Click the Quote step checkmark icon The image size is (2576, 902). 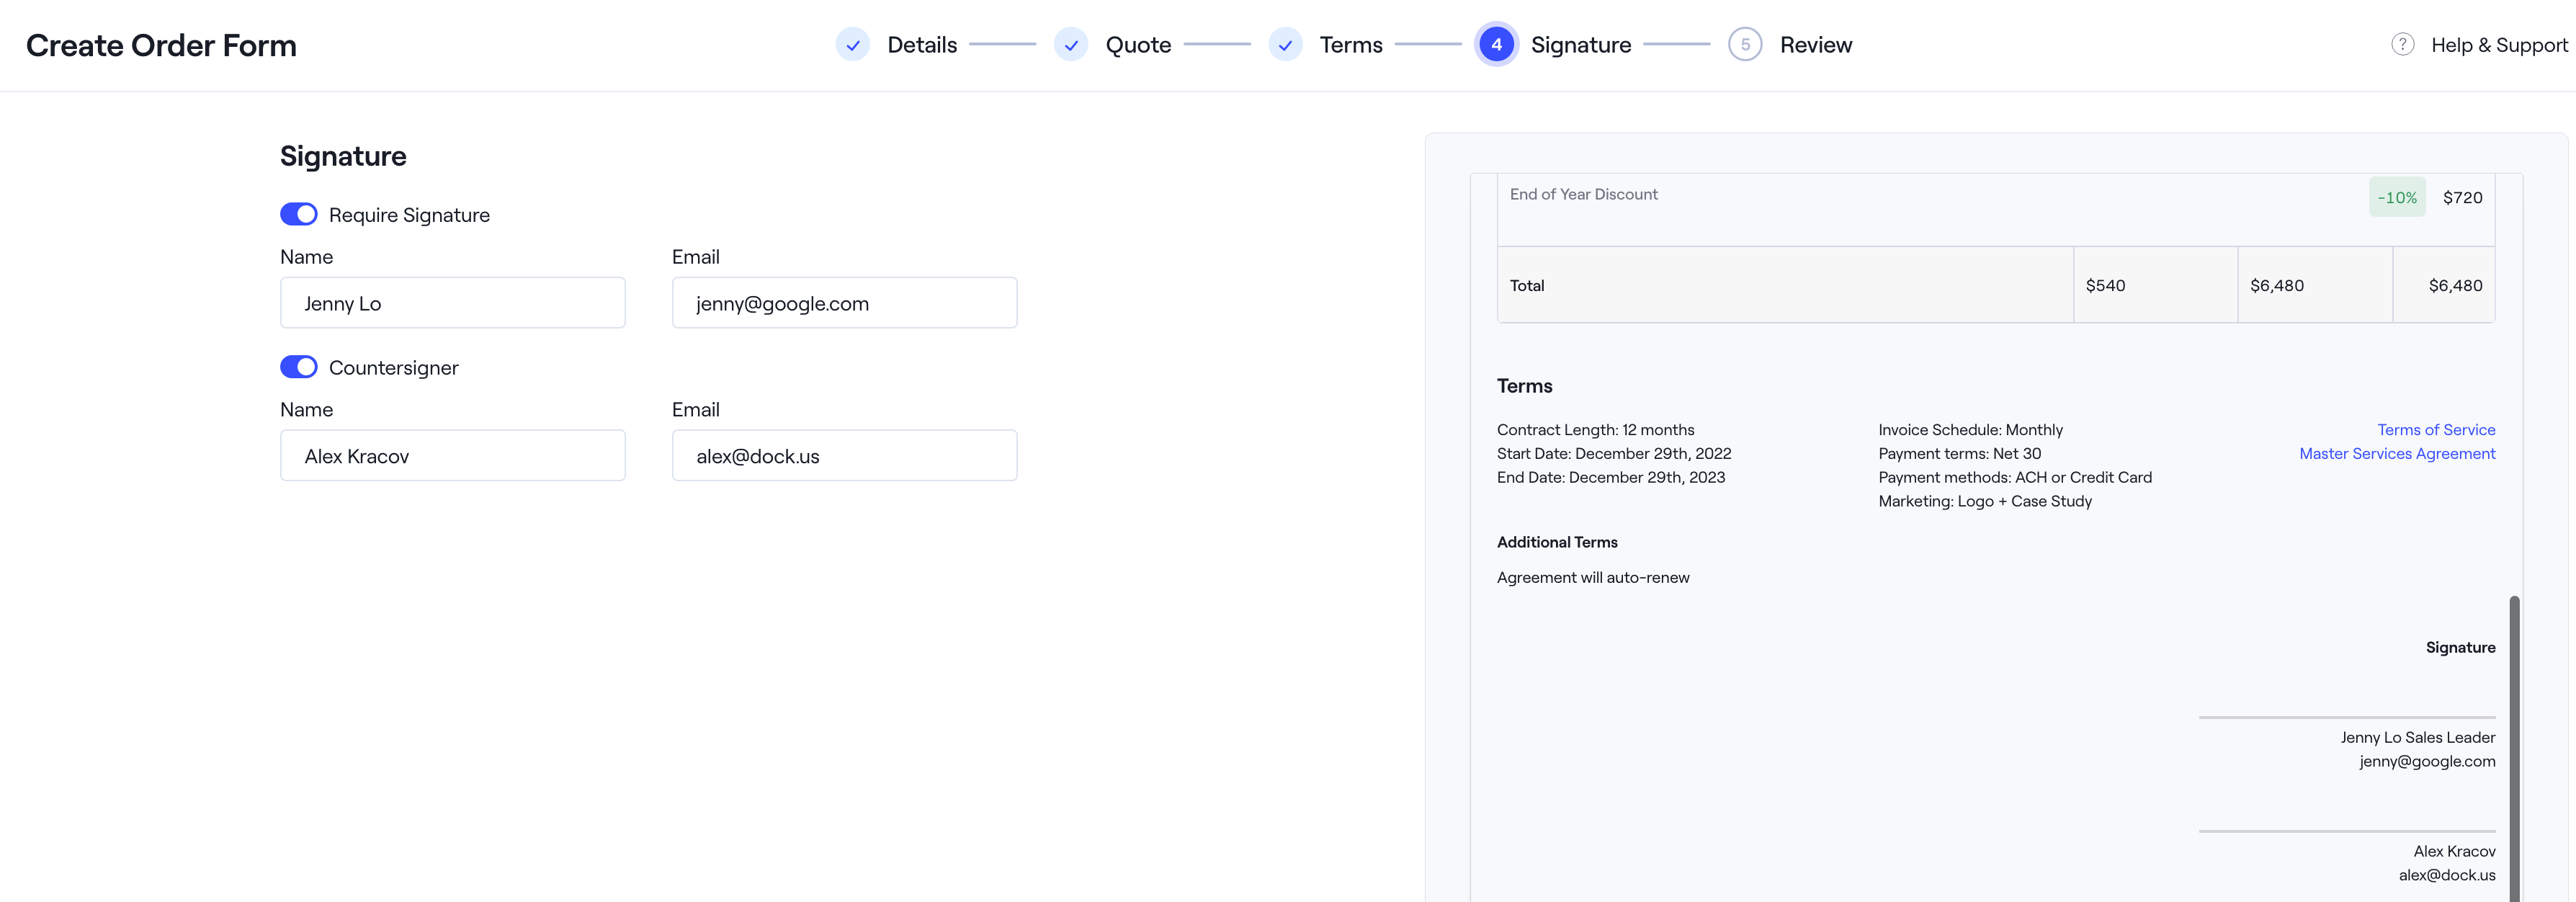[x=1070, y=45]
